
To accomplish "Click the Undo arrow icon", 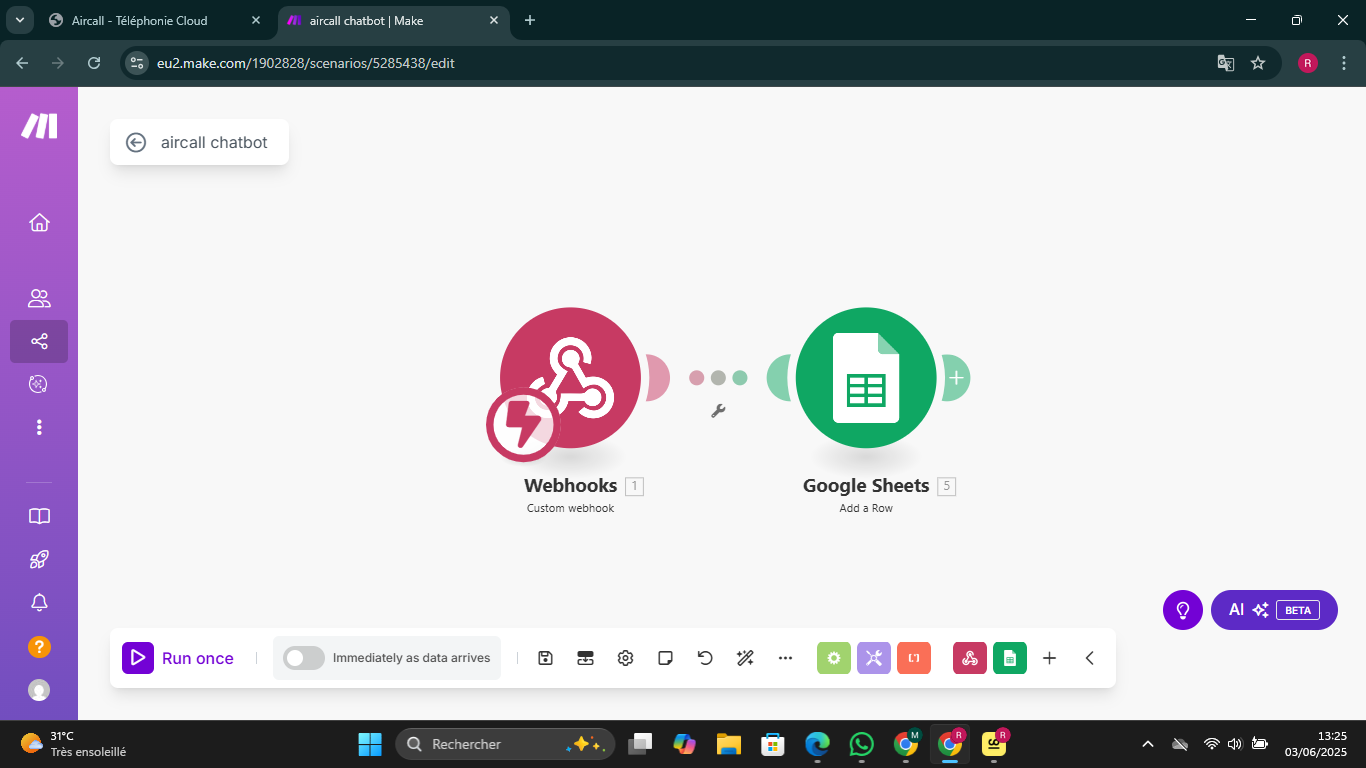I will pyautogui.click(x=705, y=658).
